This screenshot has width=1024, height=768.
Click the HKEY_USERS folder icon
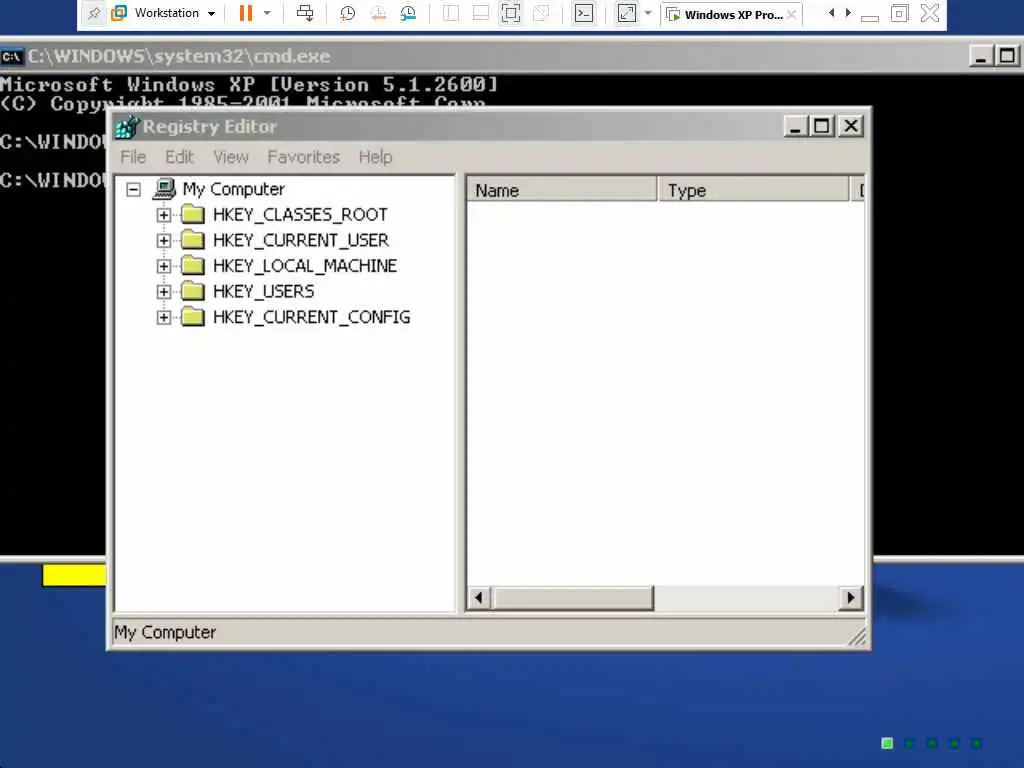(193, 291)
